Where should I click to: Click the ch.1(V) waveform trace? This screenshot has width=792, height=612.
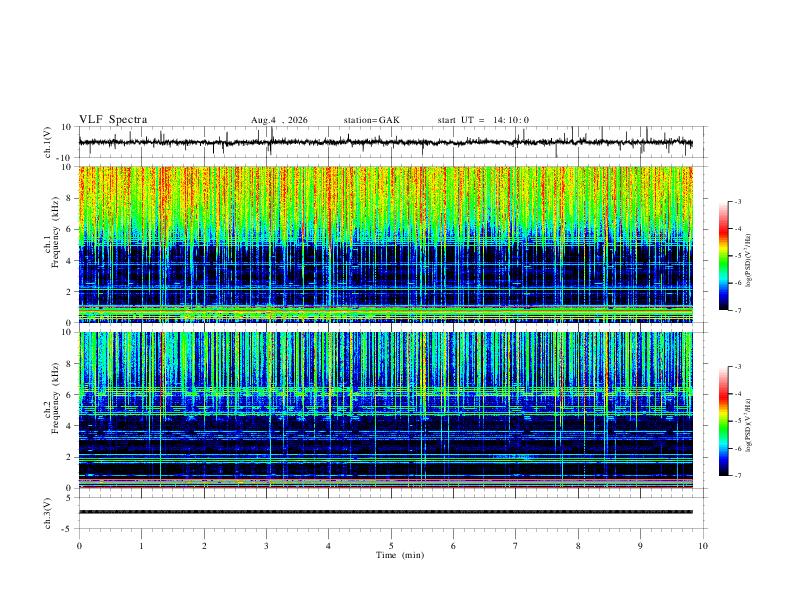[385, 142]
